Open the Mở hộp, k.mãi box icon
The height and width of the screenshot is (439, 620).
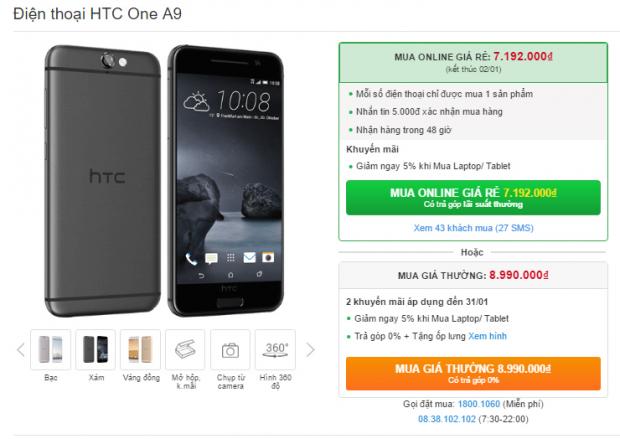[x=185, y=350]
